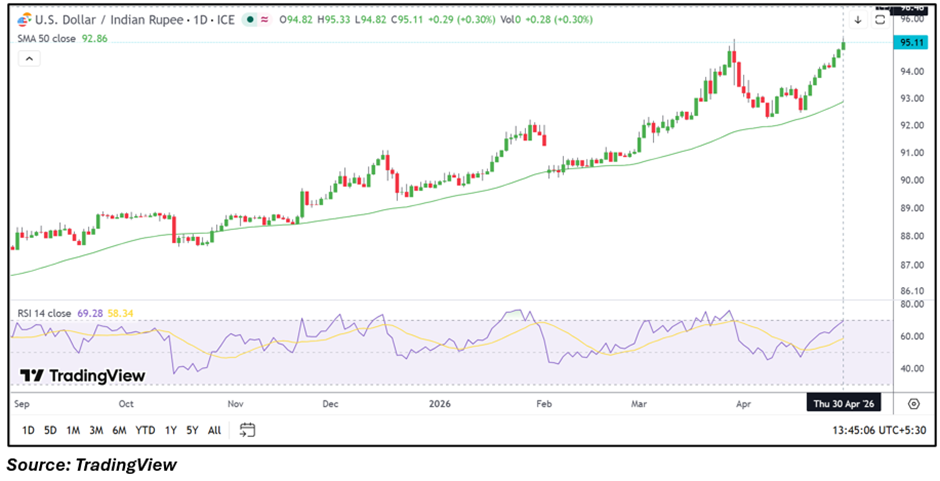The width and height of the screenshot is (940, 481).
Task: Select the 5D range button
Action: click(49, 430)
